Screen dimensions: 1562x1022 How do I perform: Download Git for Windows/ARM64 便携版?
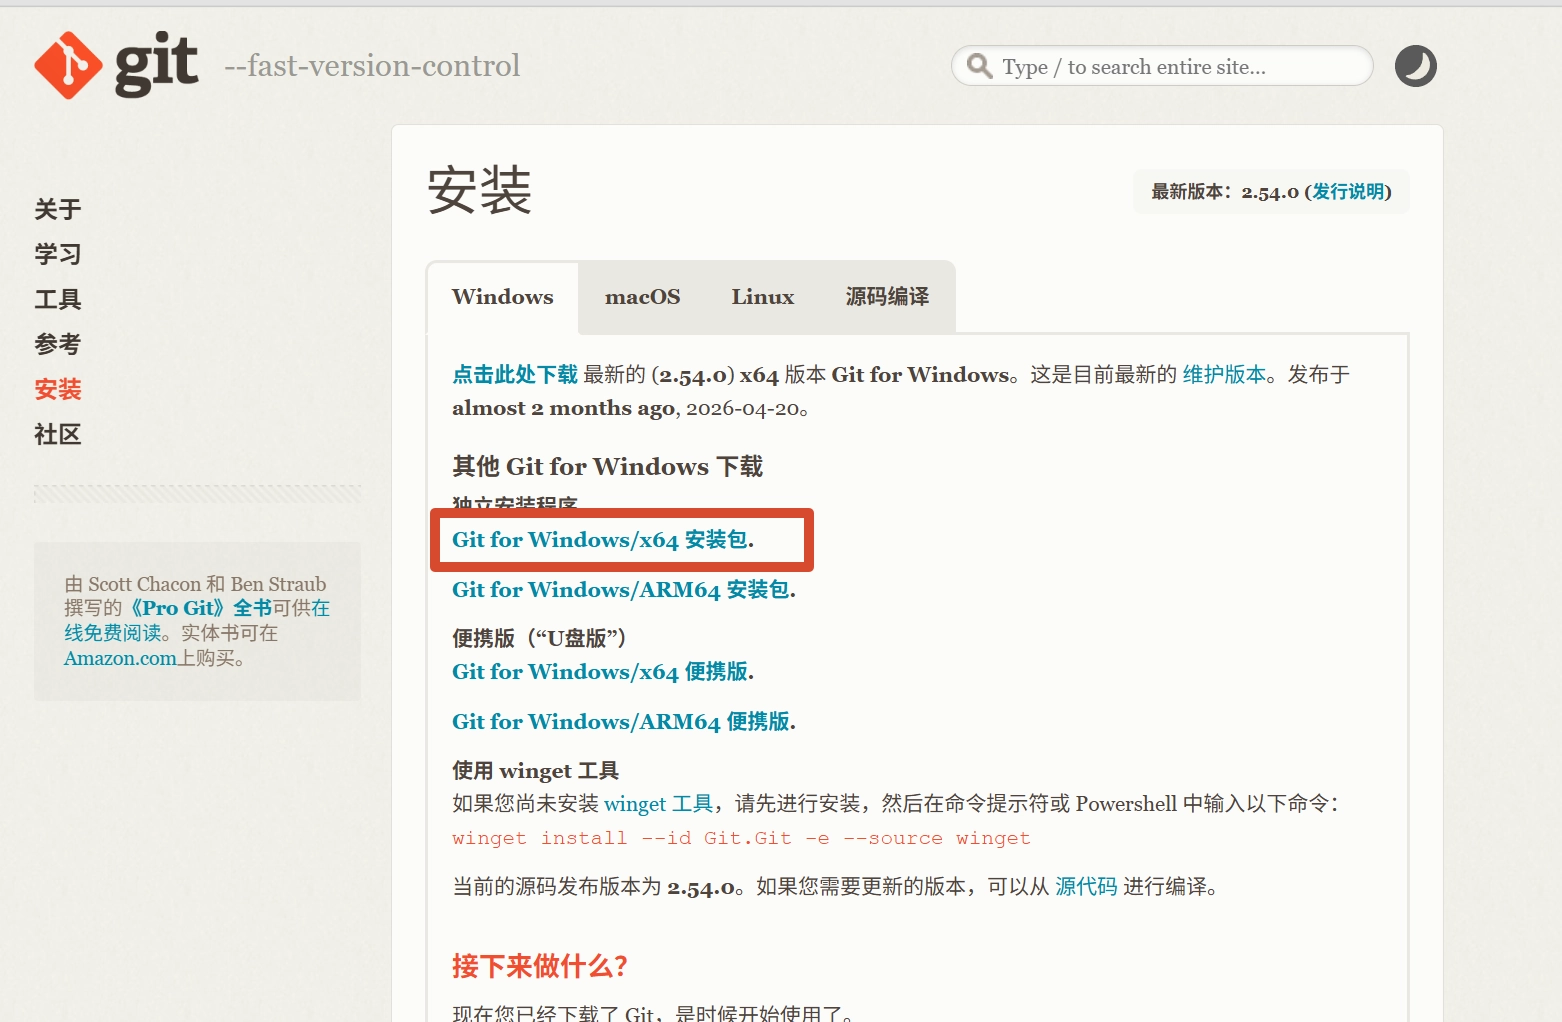pos(622,722)
